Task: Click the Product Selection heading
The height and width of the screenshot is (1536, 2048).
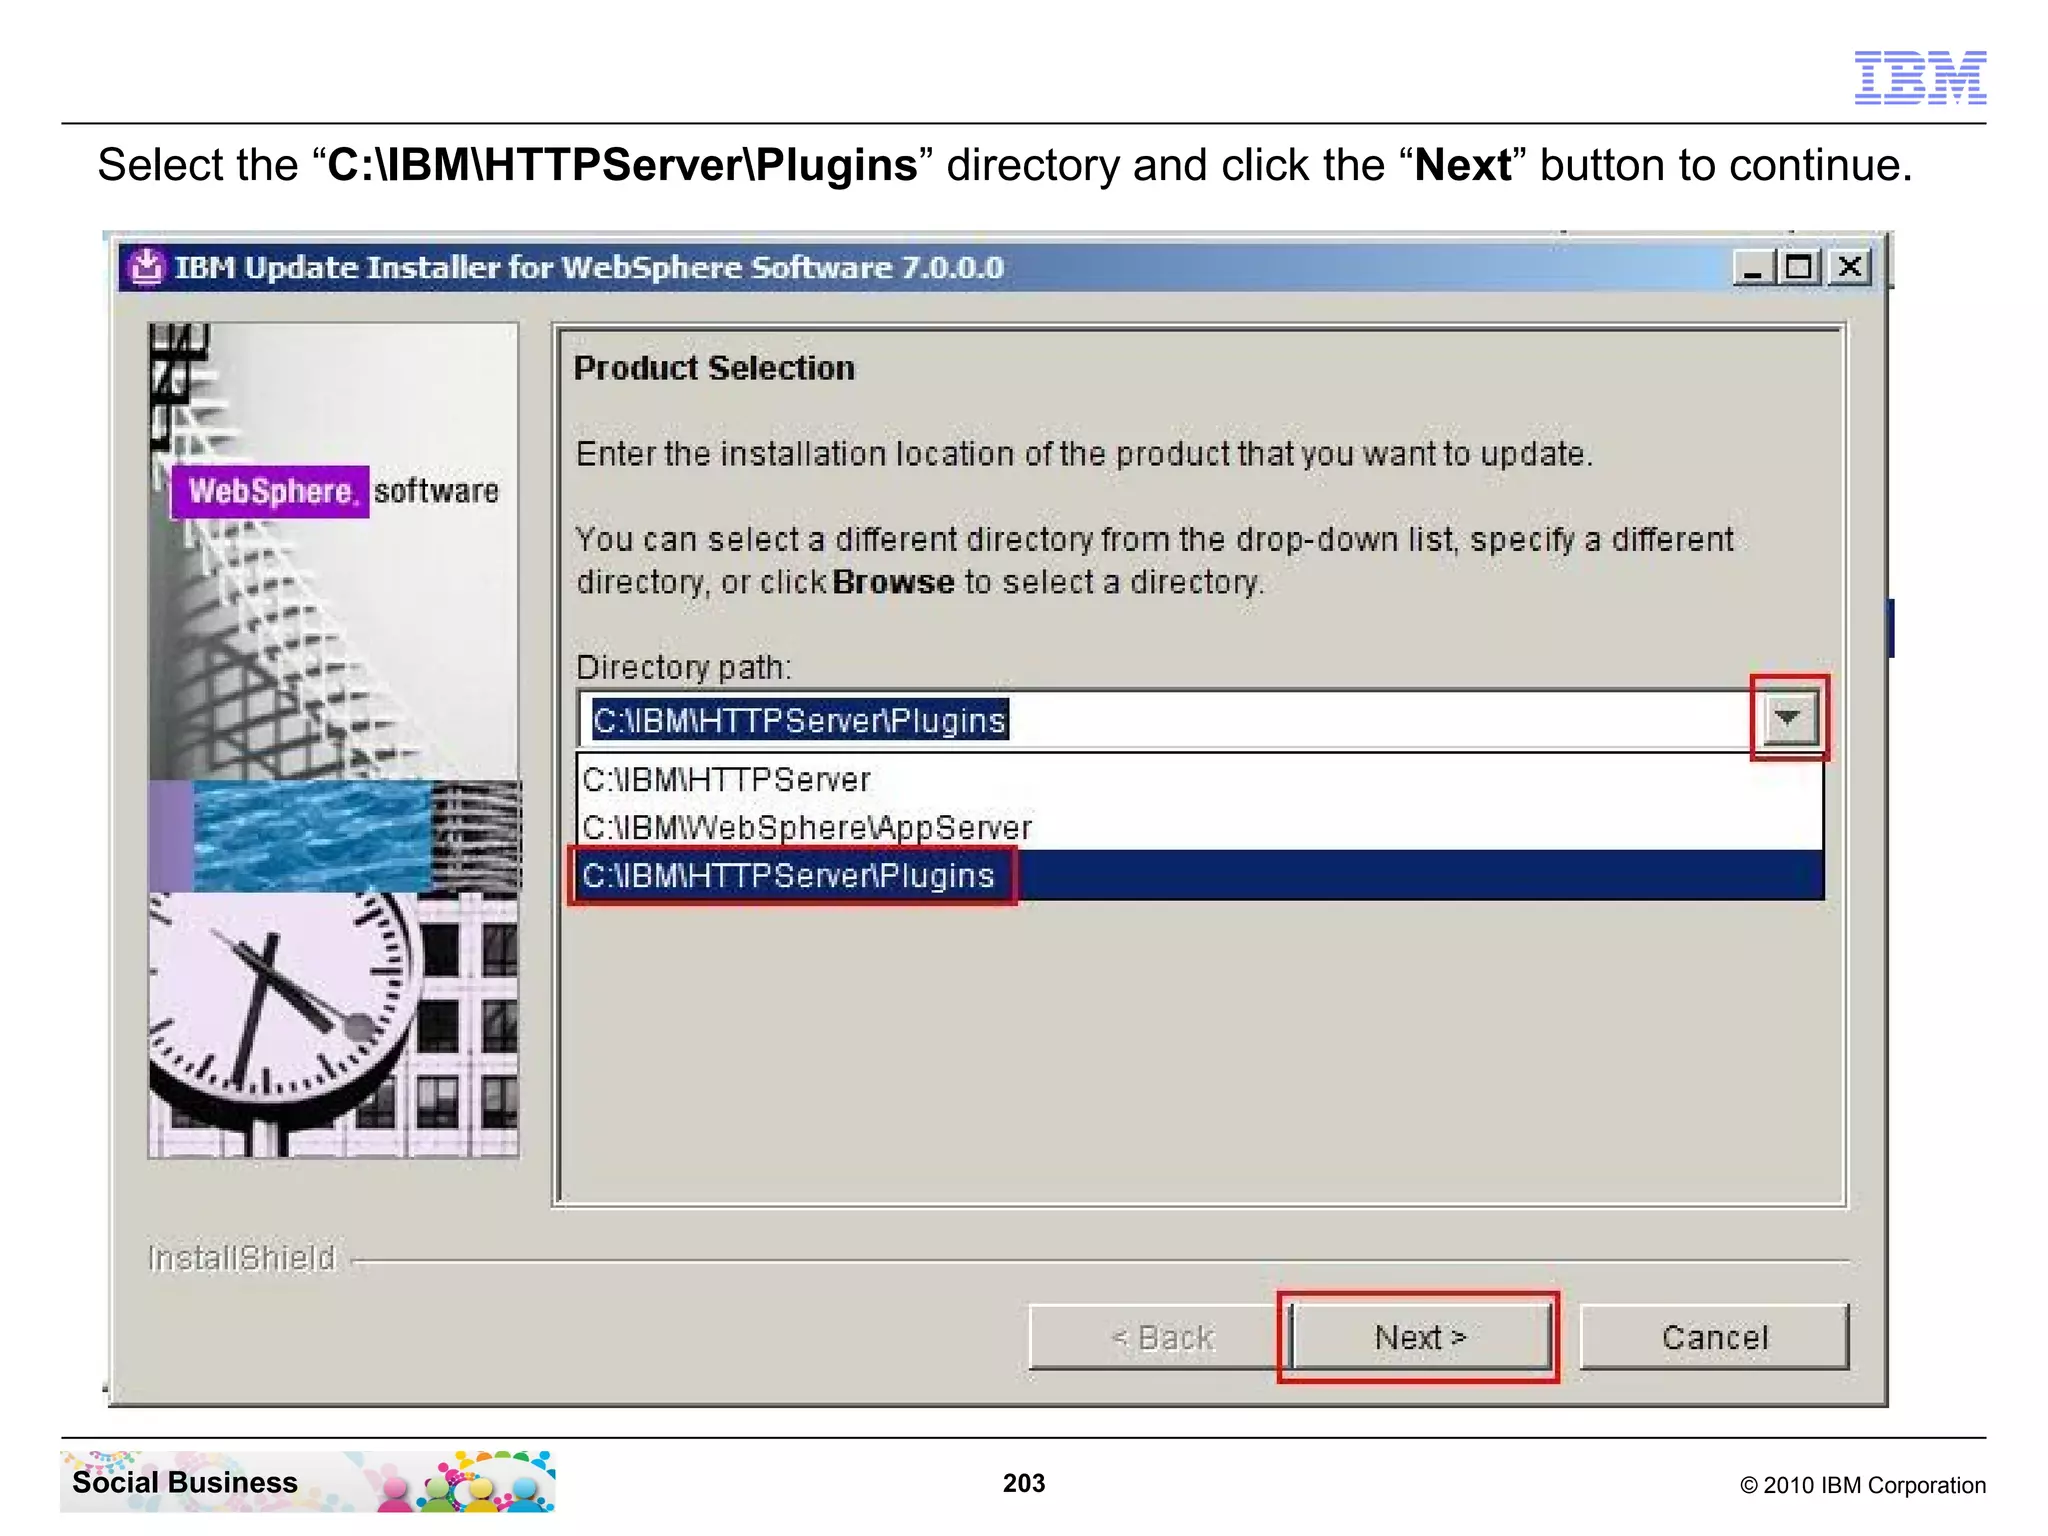Action: coord(714,368)
